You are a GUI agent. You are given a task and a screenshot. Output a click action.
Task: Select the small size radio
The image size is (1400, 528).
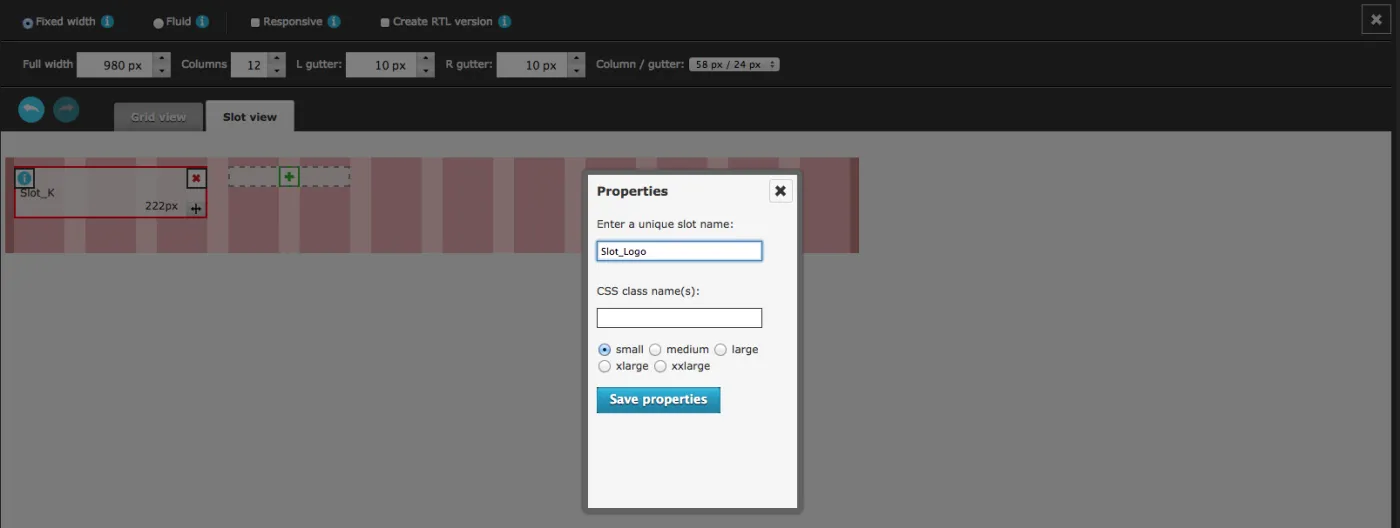604,350
